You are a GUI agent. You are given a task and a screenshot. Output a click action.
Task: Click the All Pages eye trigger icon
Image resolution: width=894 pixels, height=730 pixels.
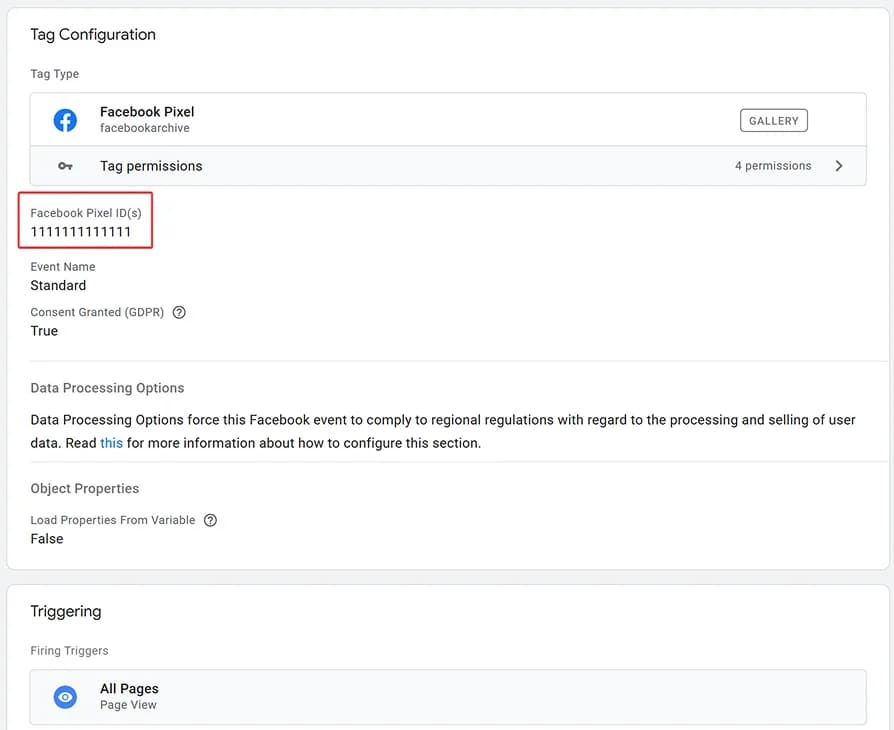point(65,697)
